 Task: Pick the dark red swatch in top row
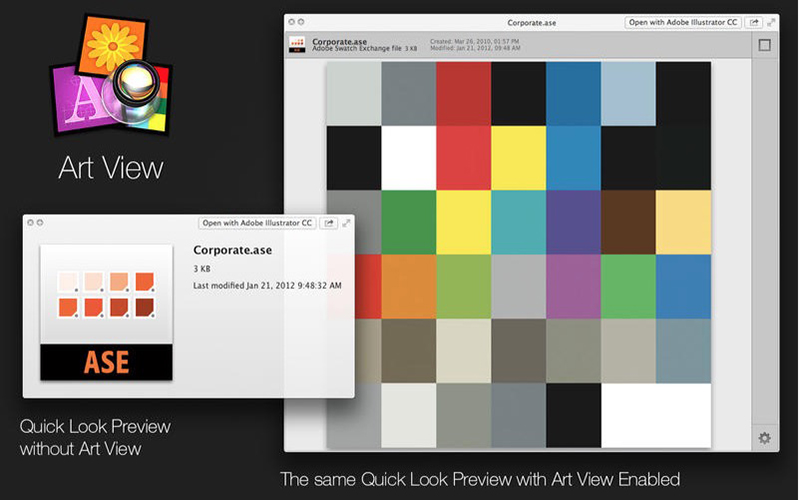tap(464, 94)
